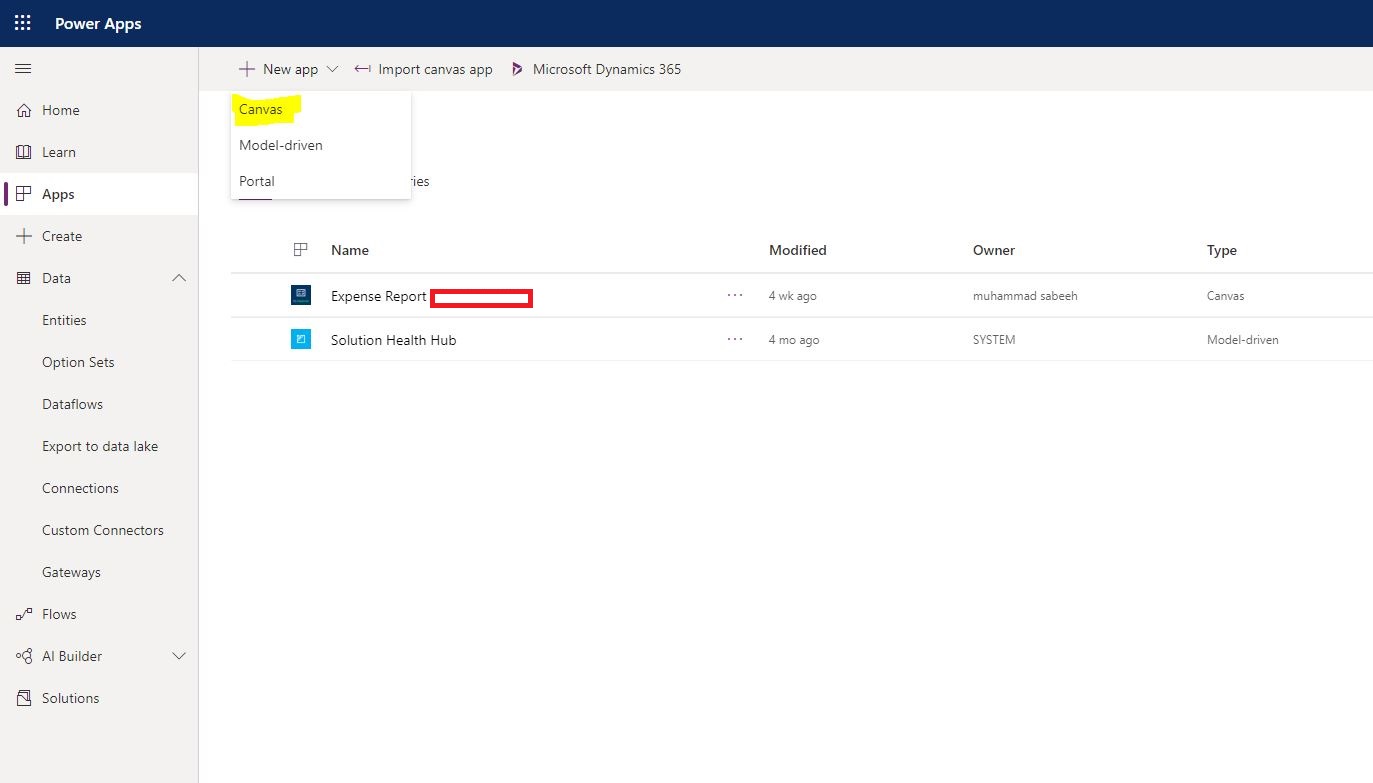The image size is (1373, 783).
Task: Select the Home icon in the sidebar
Action: (x=22, y=110)
